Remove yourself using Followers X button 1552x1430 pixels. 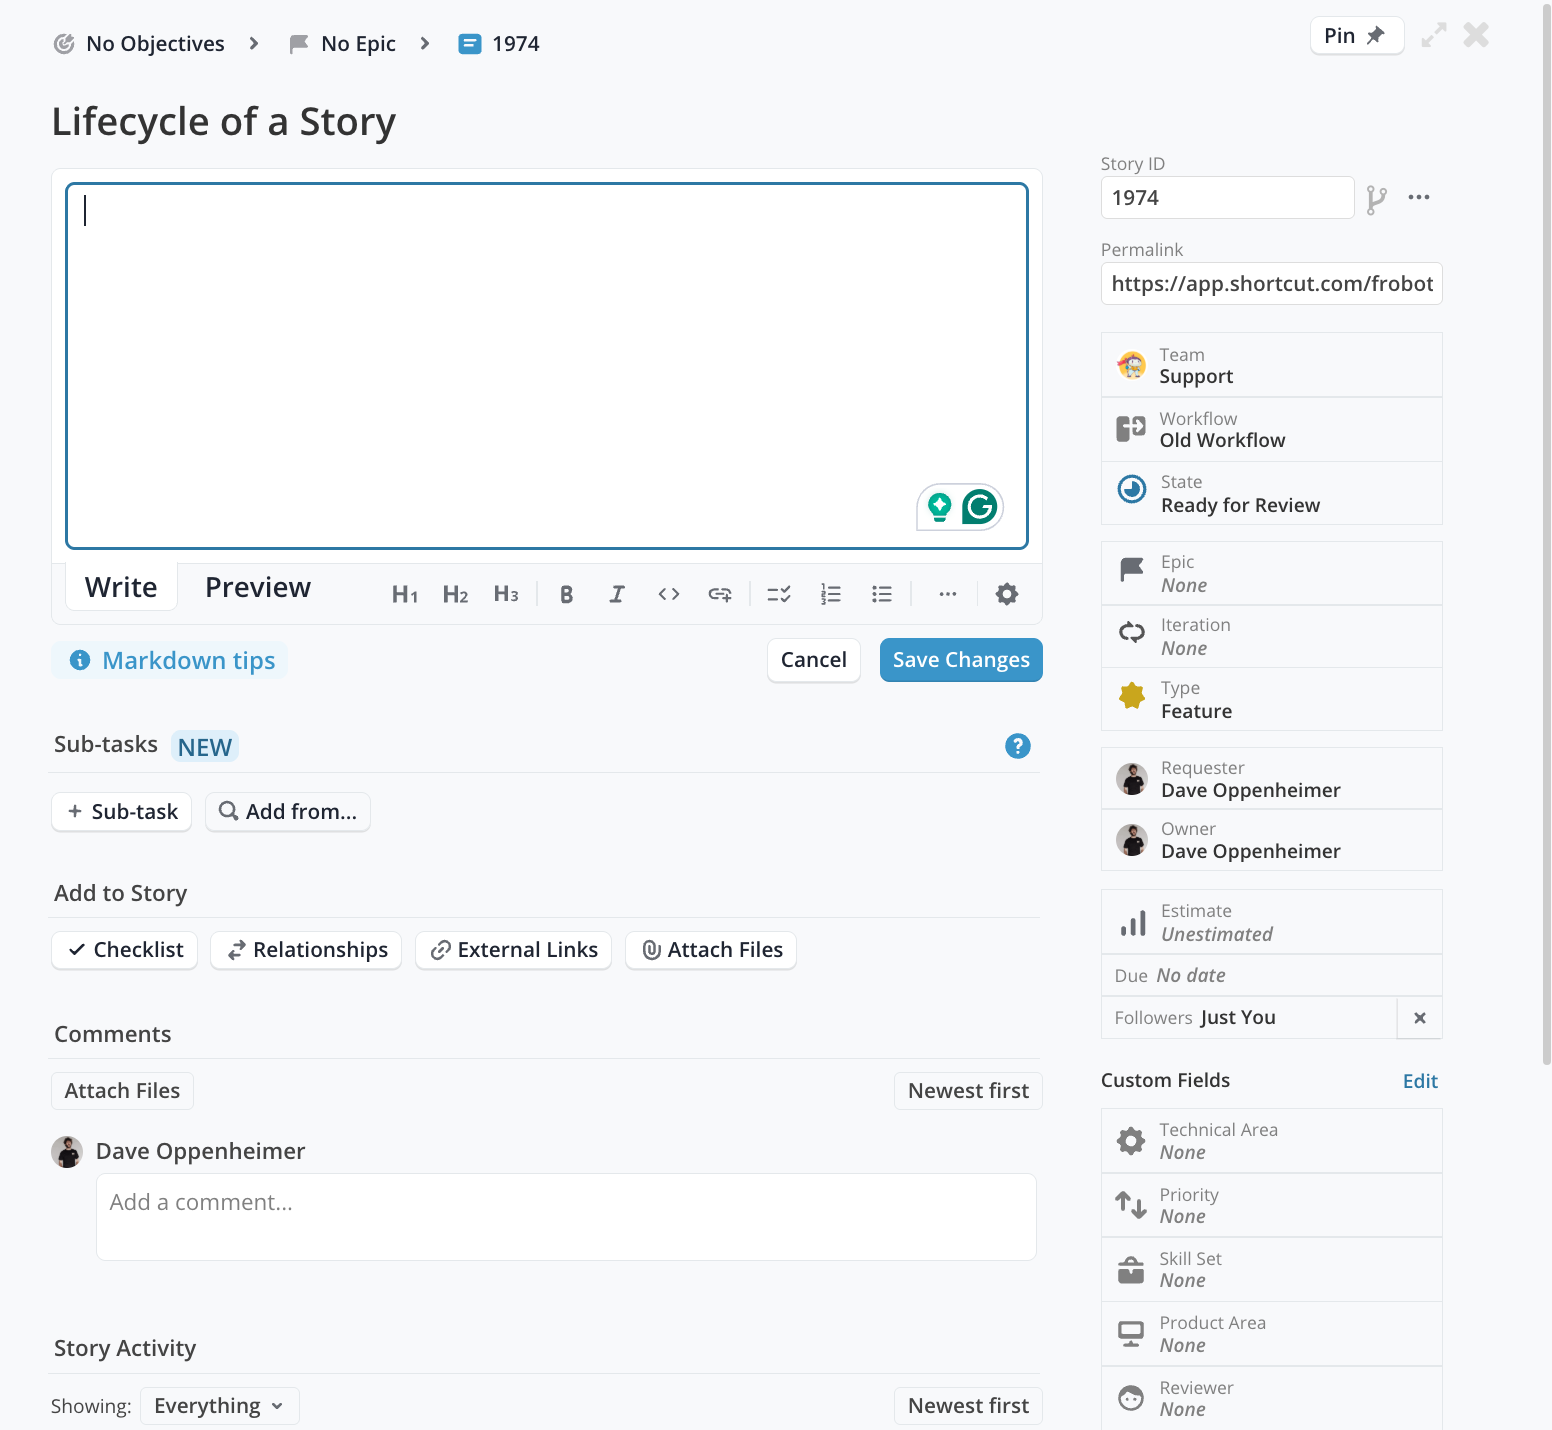coord(1419,1018)
